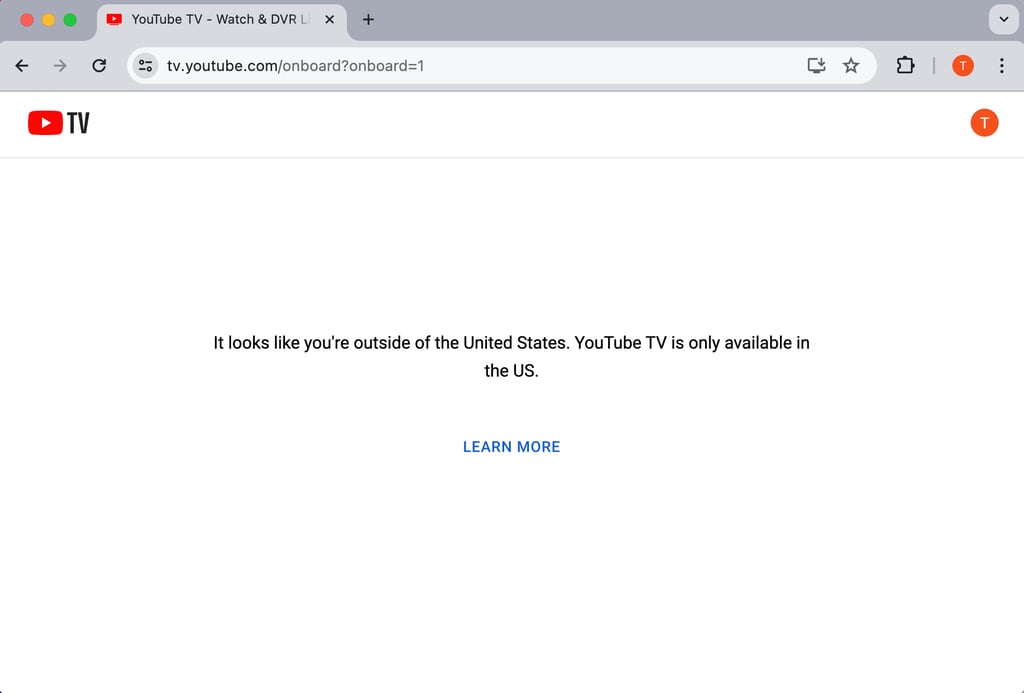View site information icon in address bar

(145, 65)
